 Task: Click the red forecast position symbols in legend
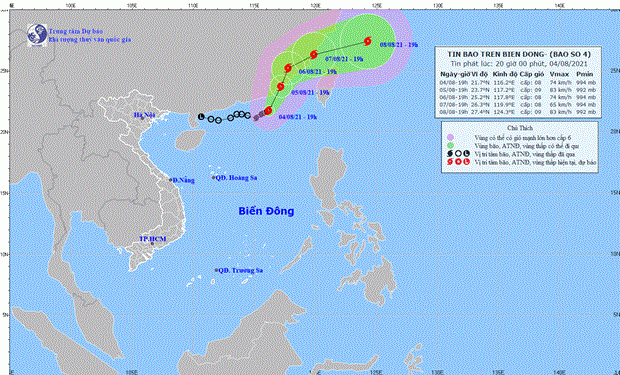point(458,162)
